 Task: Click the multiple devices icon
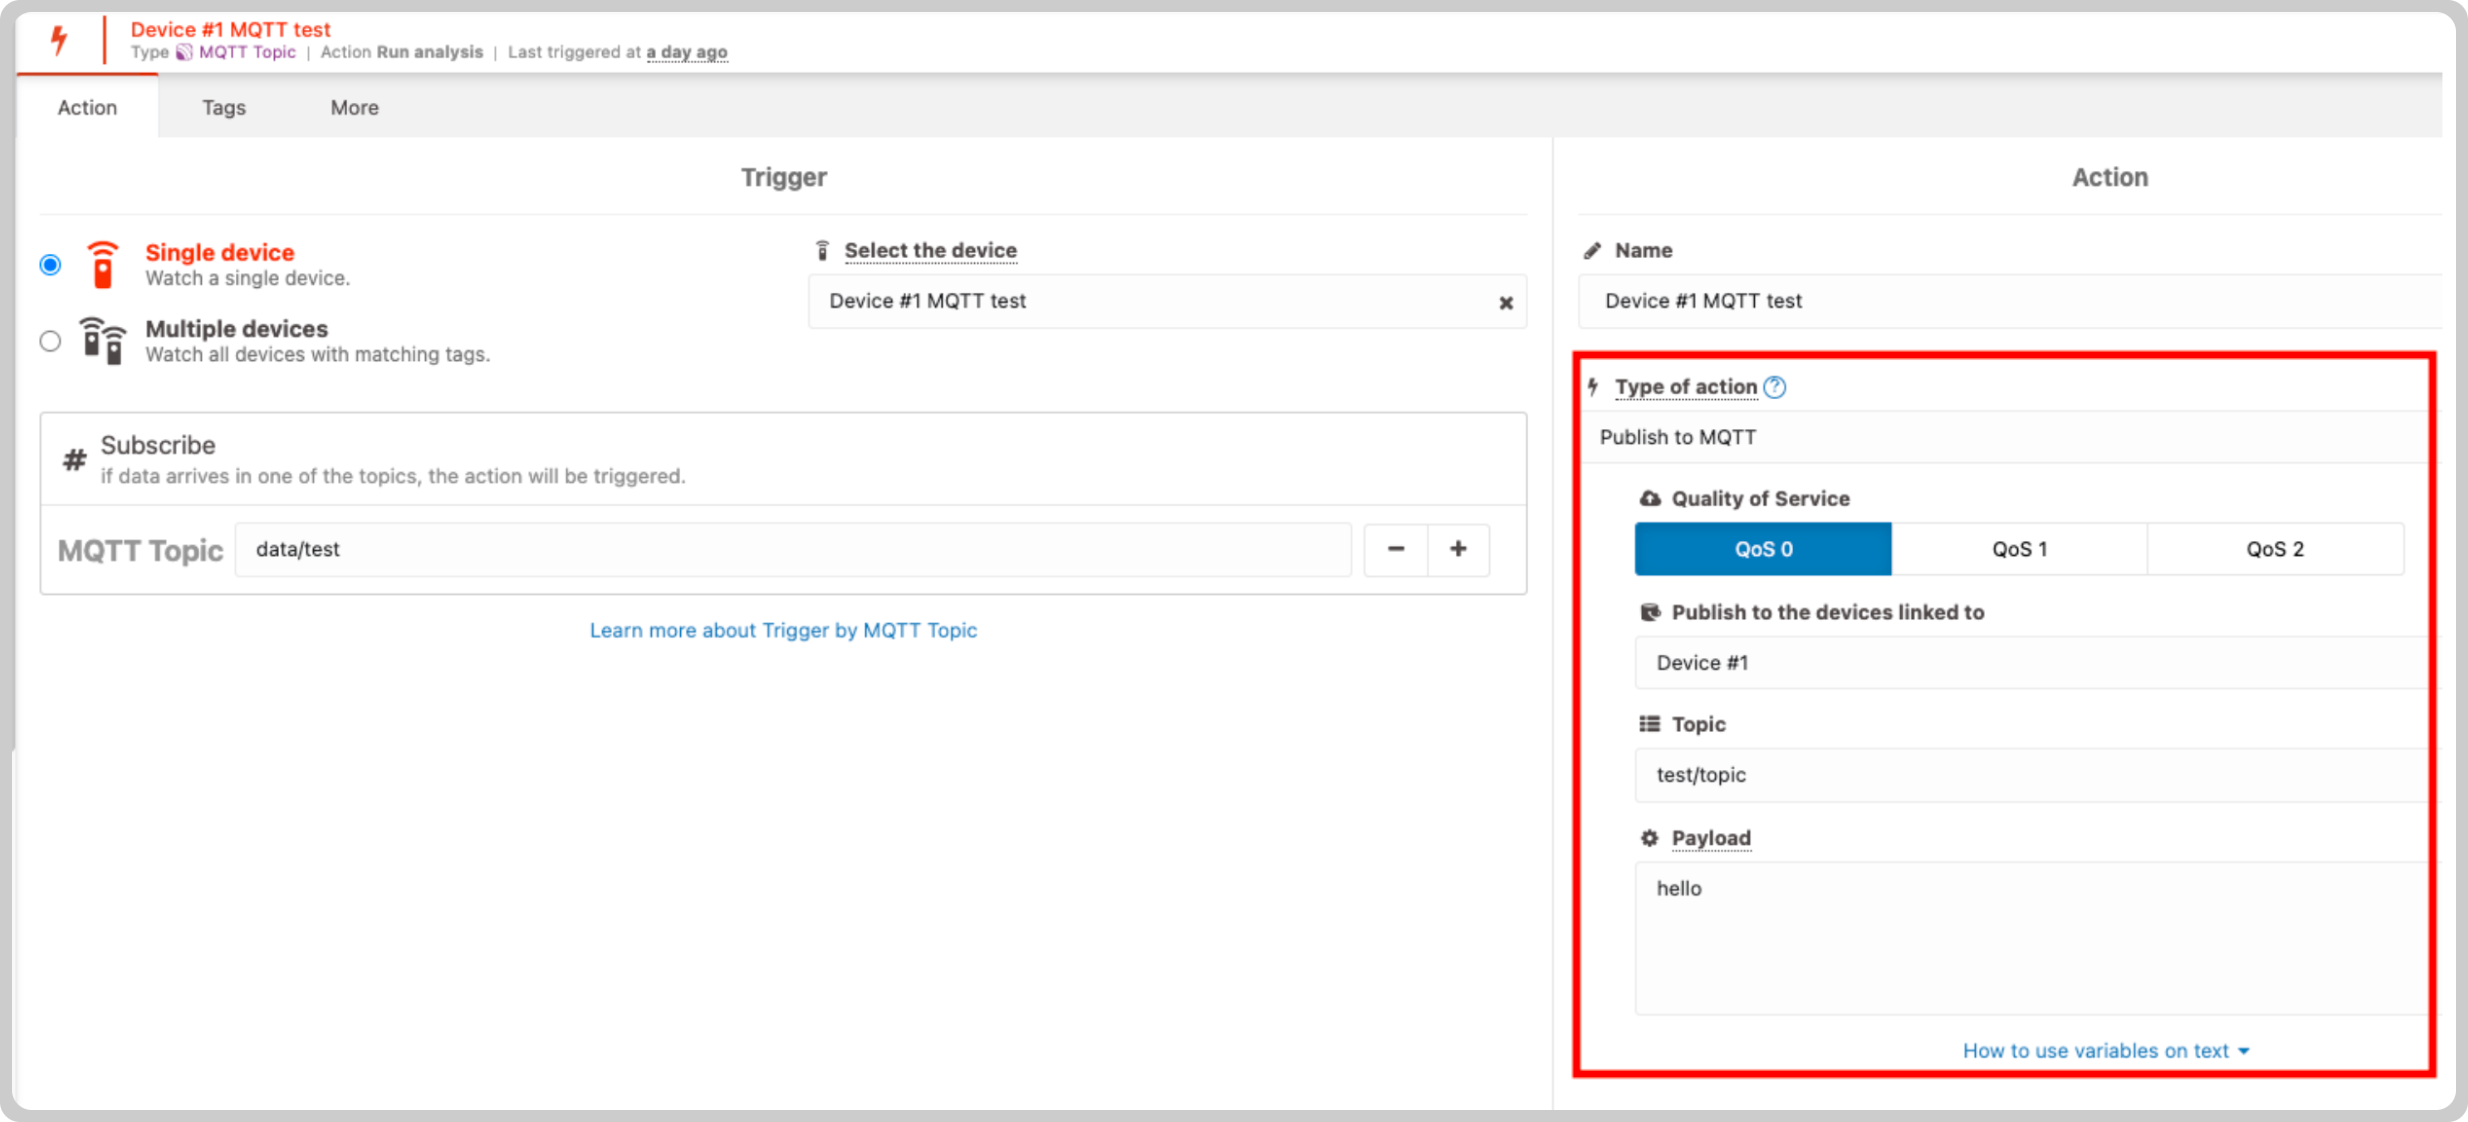tap(103, 341)
